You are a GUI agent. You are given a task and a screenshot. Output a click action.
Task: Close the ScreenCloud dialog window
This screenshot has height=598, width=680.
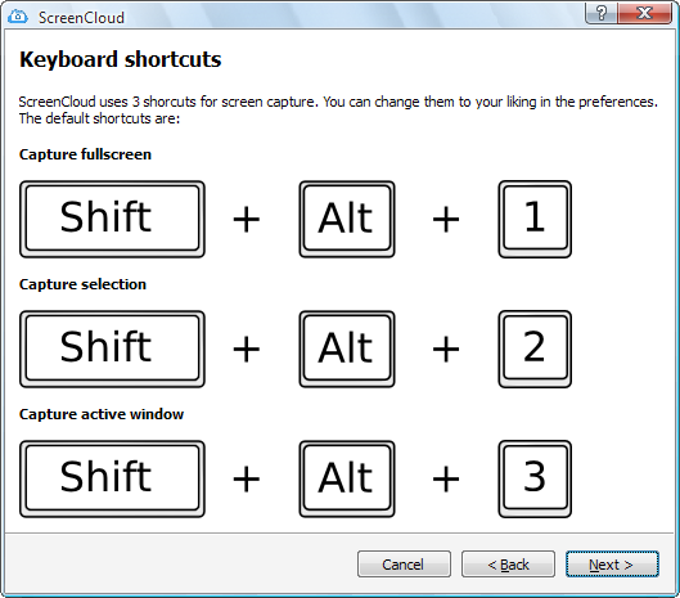coord(644,13)
